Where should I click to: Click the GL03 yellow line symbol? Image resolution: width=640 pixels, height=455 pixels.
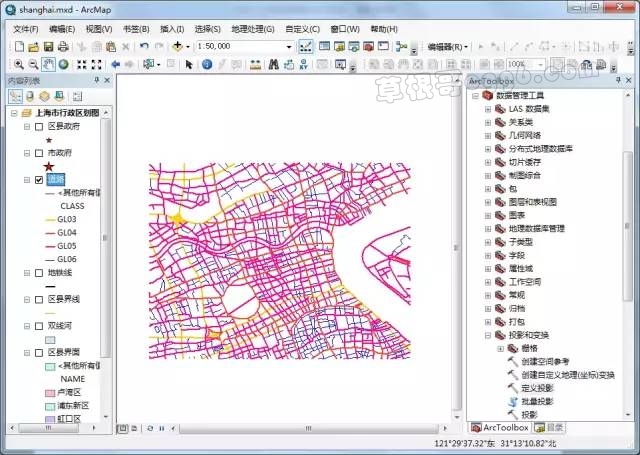pyautogui.click(x=50, y=220)
